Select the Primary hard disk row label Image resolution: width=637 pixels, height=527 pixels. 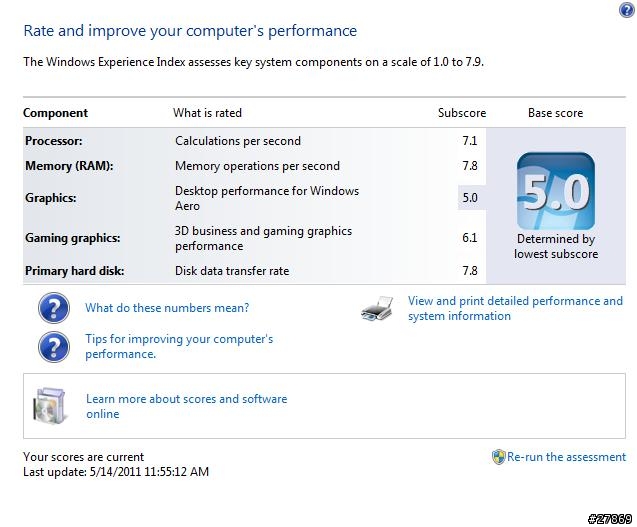(x=75, y=271)
